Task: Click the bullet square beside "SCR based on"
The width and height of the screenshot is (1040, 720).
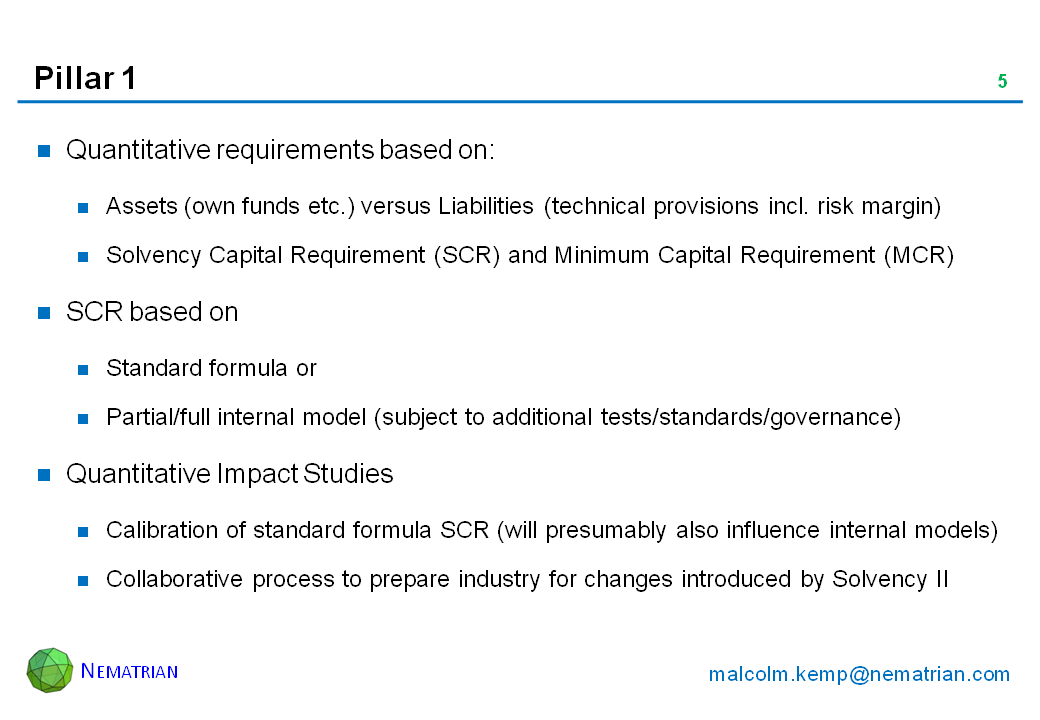Action: (44, 313)
